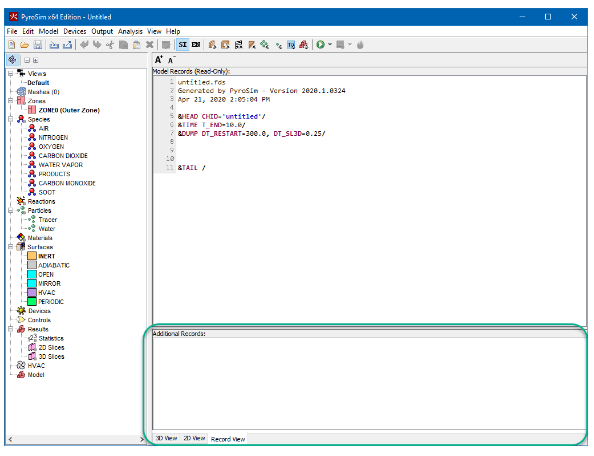The image size is (594, 456).
Task: Click the grayed Stop simulation icon
Action: 340,45
